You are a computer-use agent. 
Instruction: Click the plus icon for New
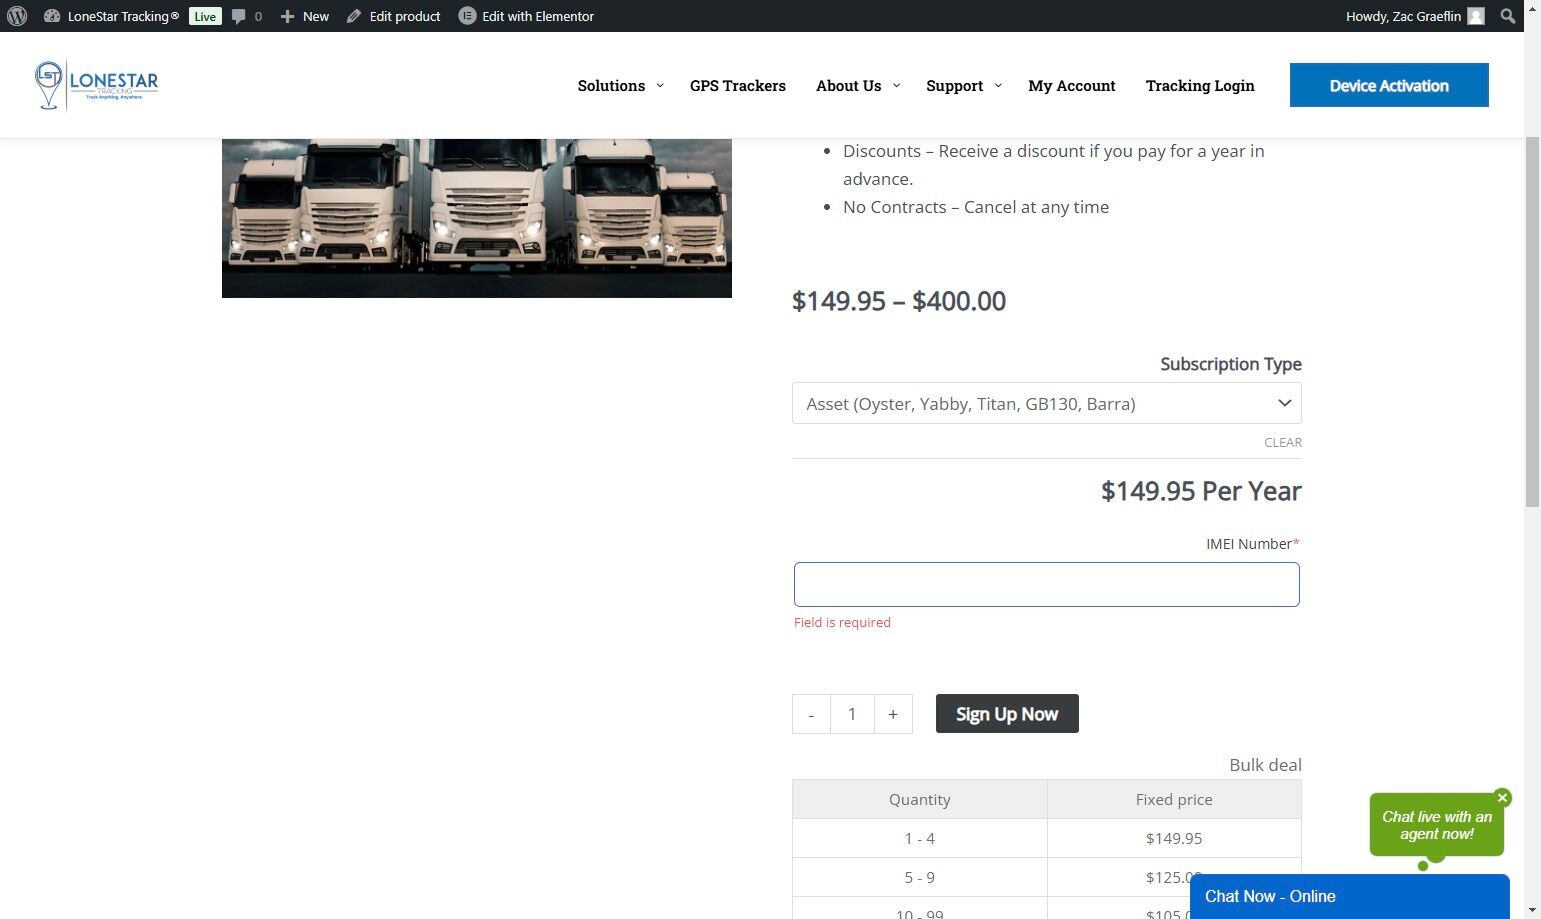point(287,16)
